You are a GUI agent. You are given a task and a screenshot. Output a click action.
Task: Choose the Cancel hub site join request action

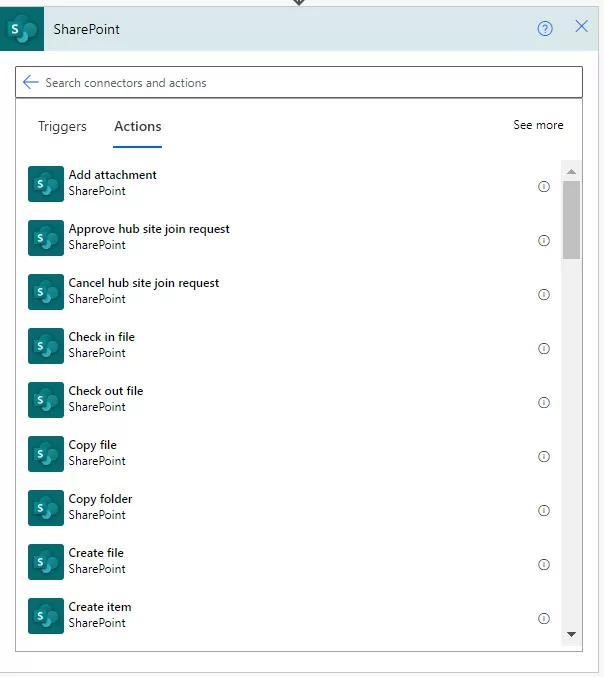click(x=144, y=283)
